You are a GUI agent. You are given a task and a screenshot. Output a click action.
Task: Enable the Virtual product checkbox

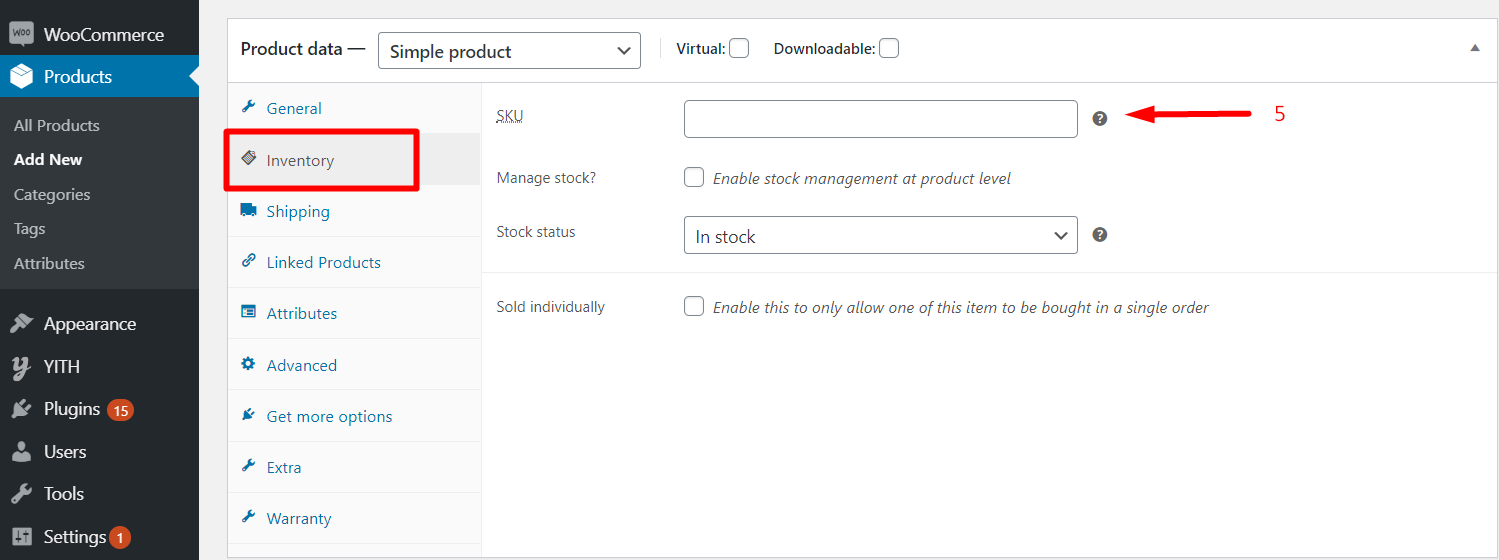[x=739, y=48]
